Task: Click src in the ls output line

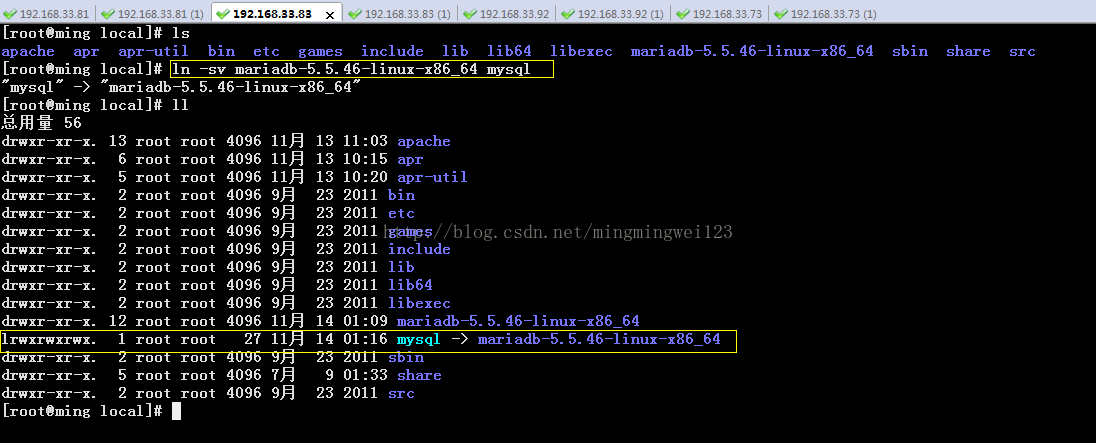Action: click(x=1022, y=51)
